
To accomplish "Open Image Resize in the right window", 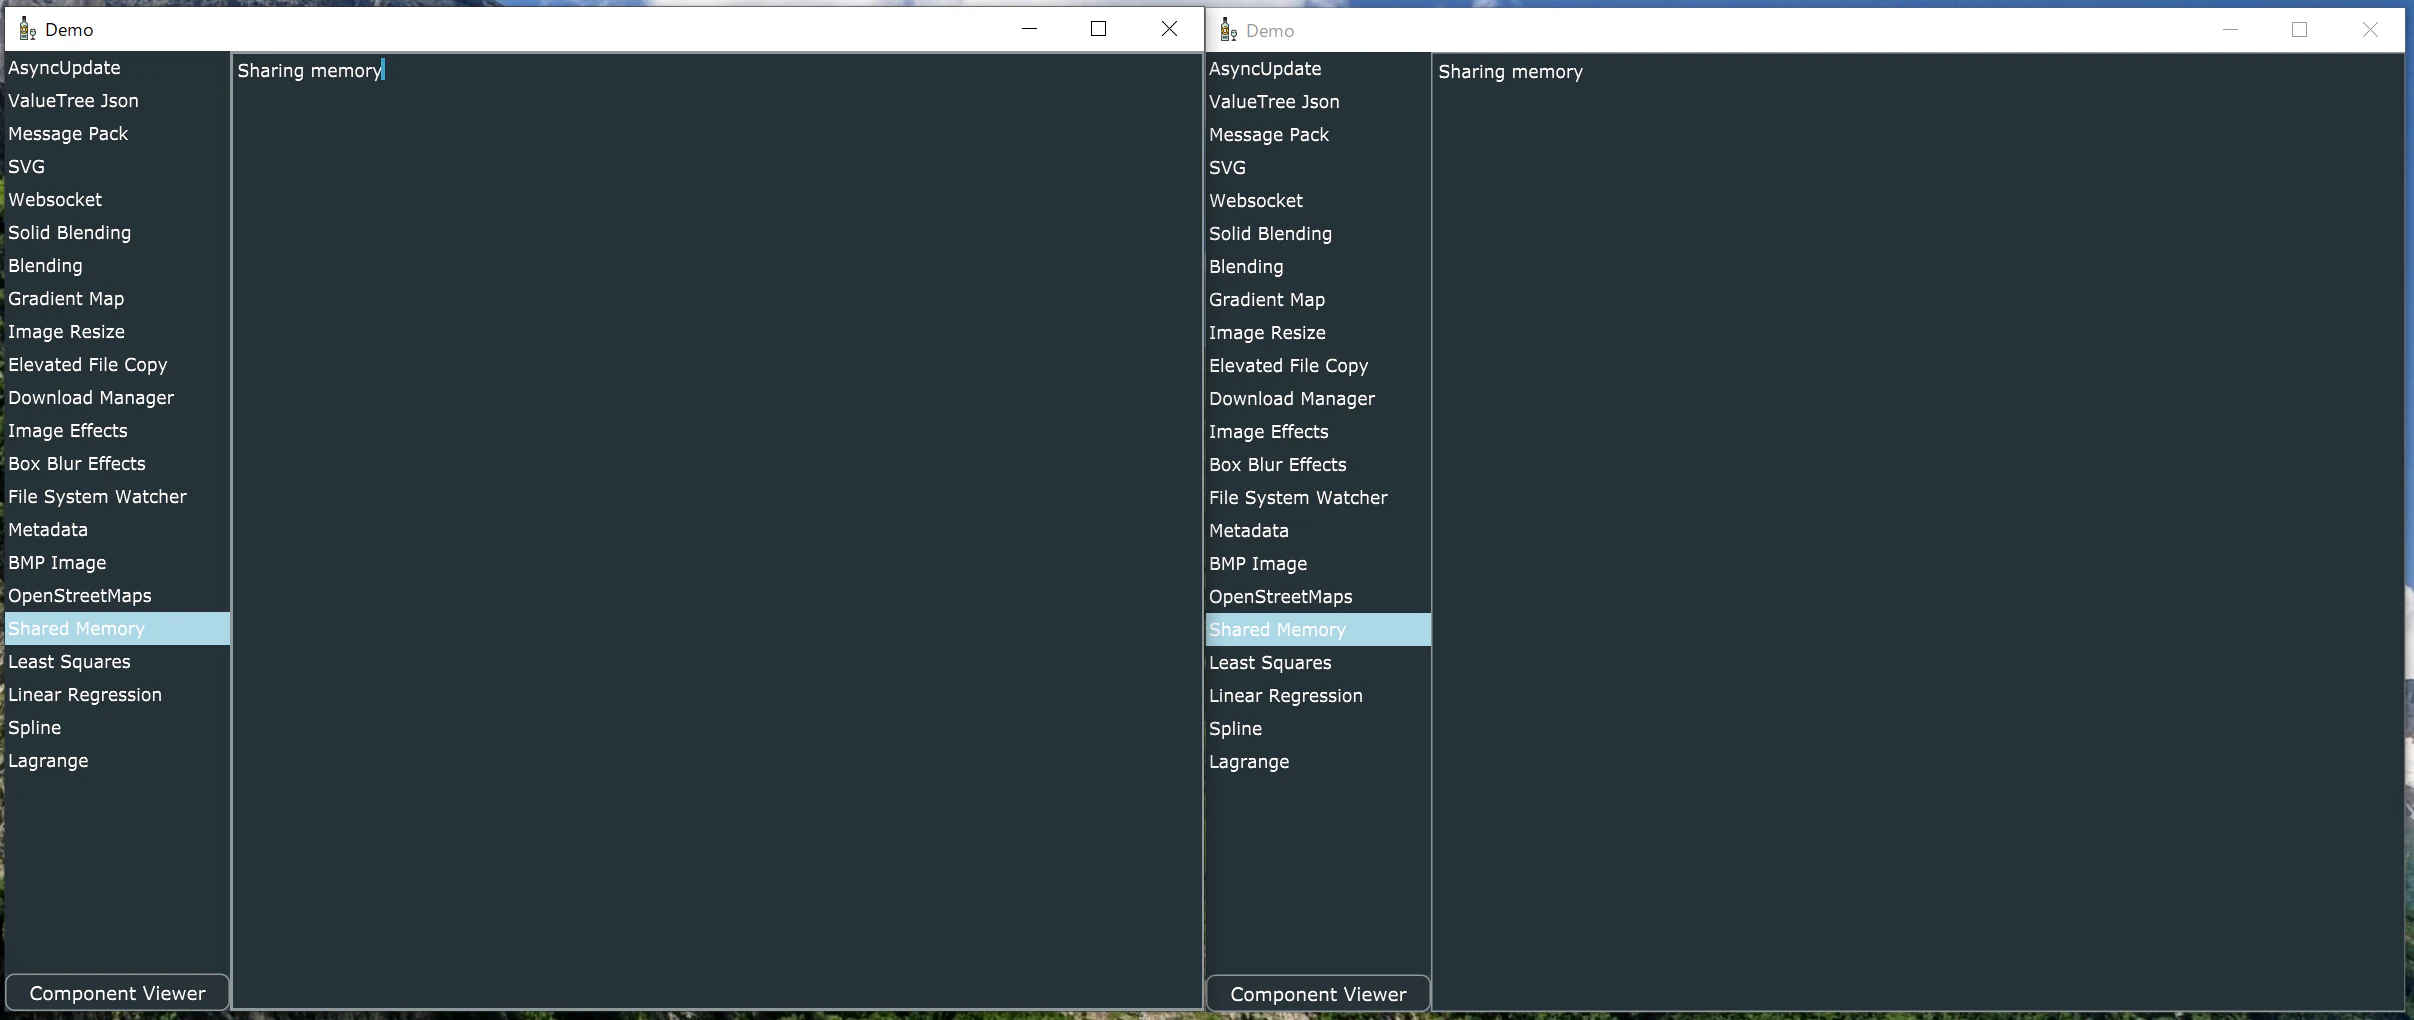I will coord(1319,333).
